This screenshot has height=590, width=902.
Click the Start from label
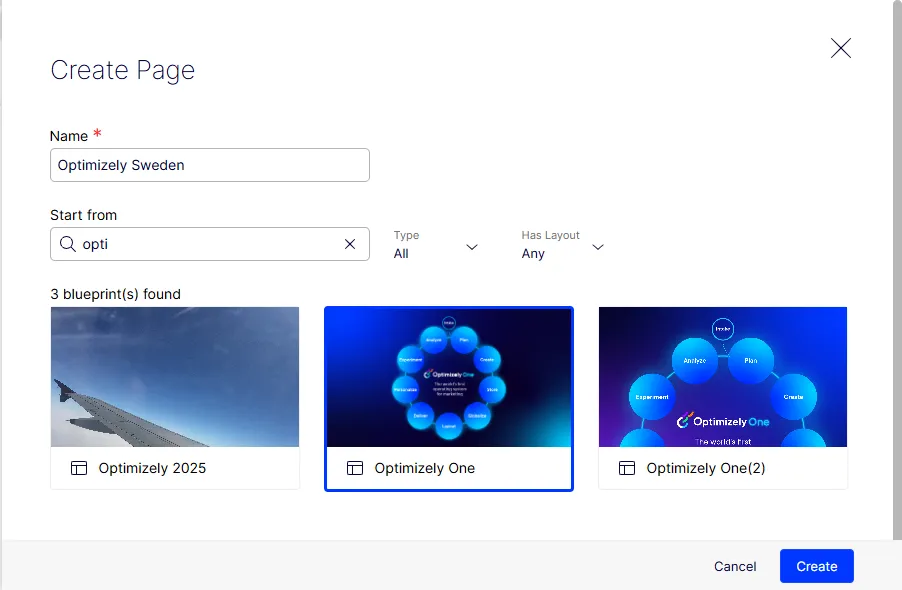[83, 215]
